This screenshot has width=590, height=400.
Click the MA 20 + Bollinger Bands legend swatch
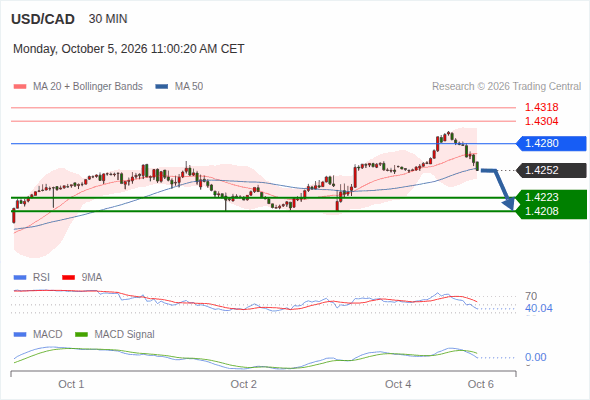point(20,87)
